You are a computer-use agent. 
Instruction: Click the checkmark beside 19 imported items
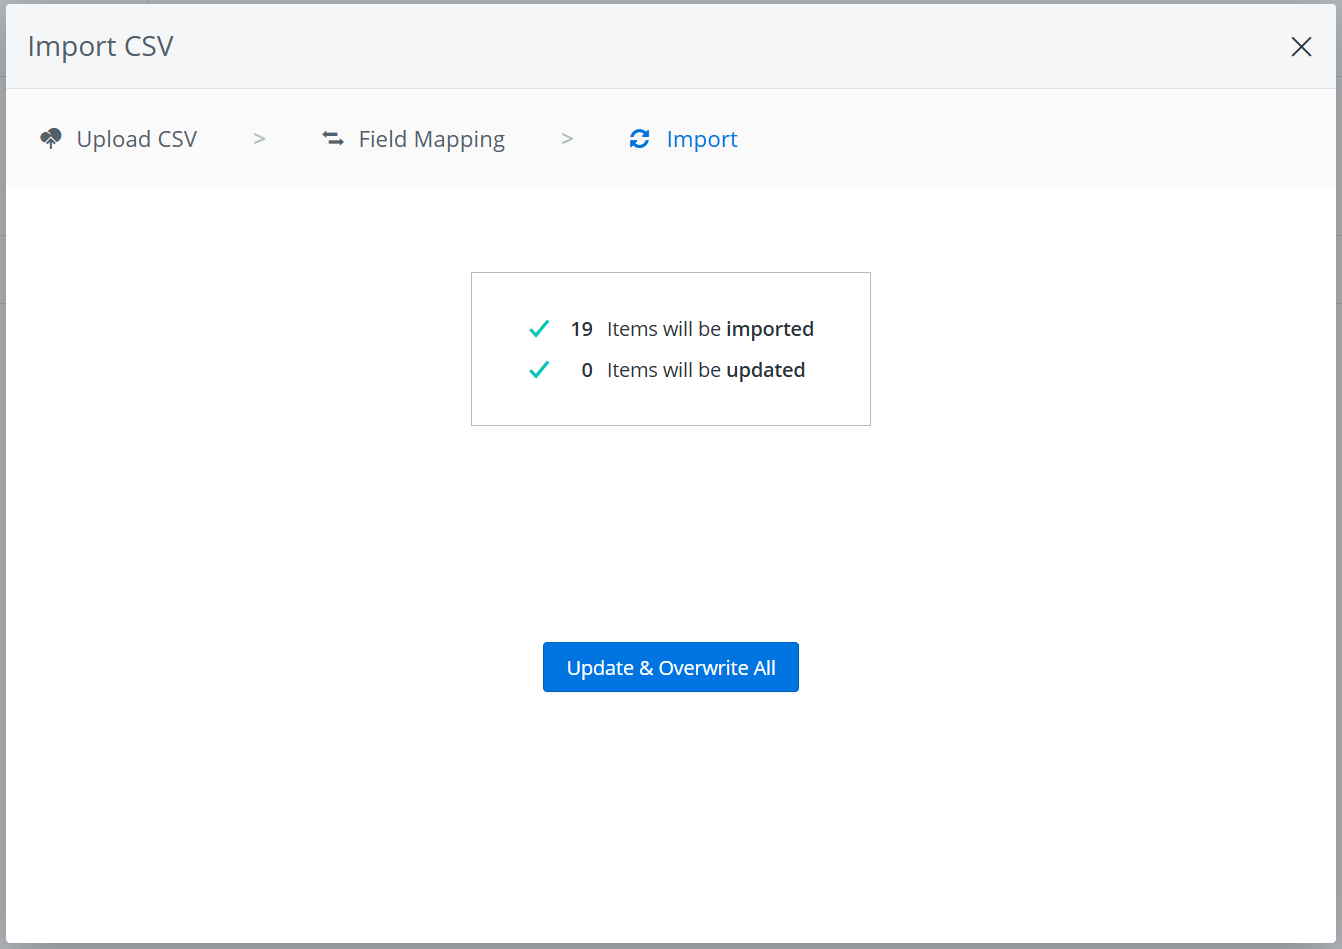(539, 328)
